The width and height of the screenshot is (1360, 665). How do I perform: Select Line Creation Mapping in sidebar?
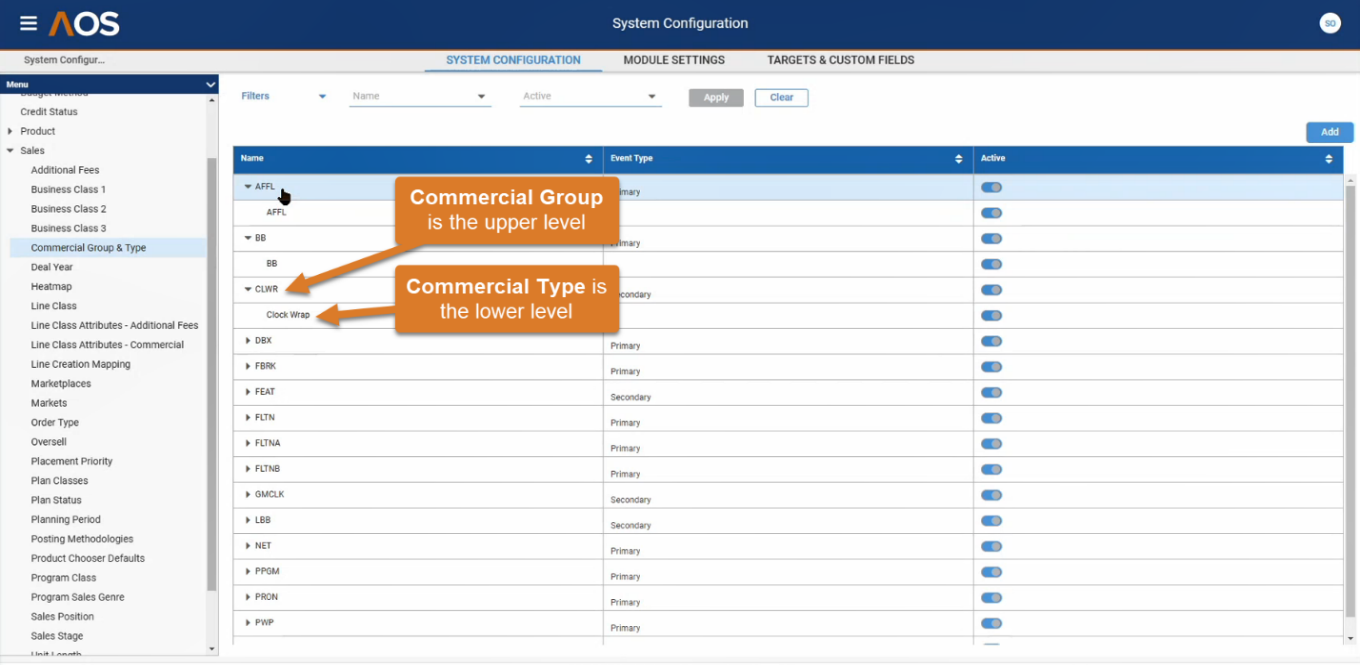(x=80, y=364)
